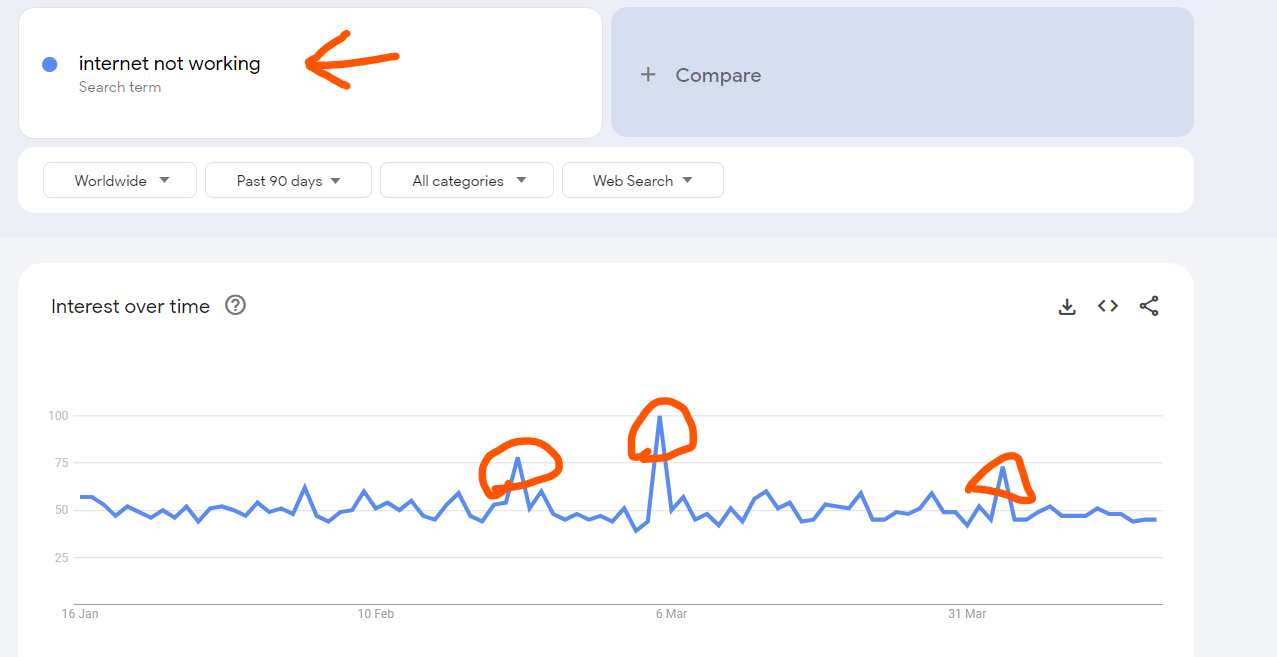Click the Interest over time heading

pyautogui.click(x=130, y=306)
